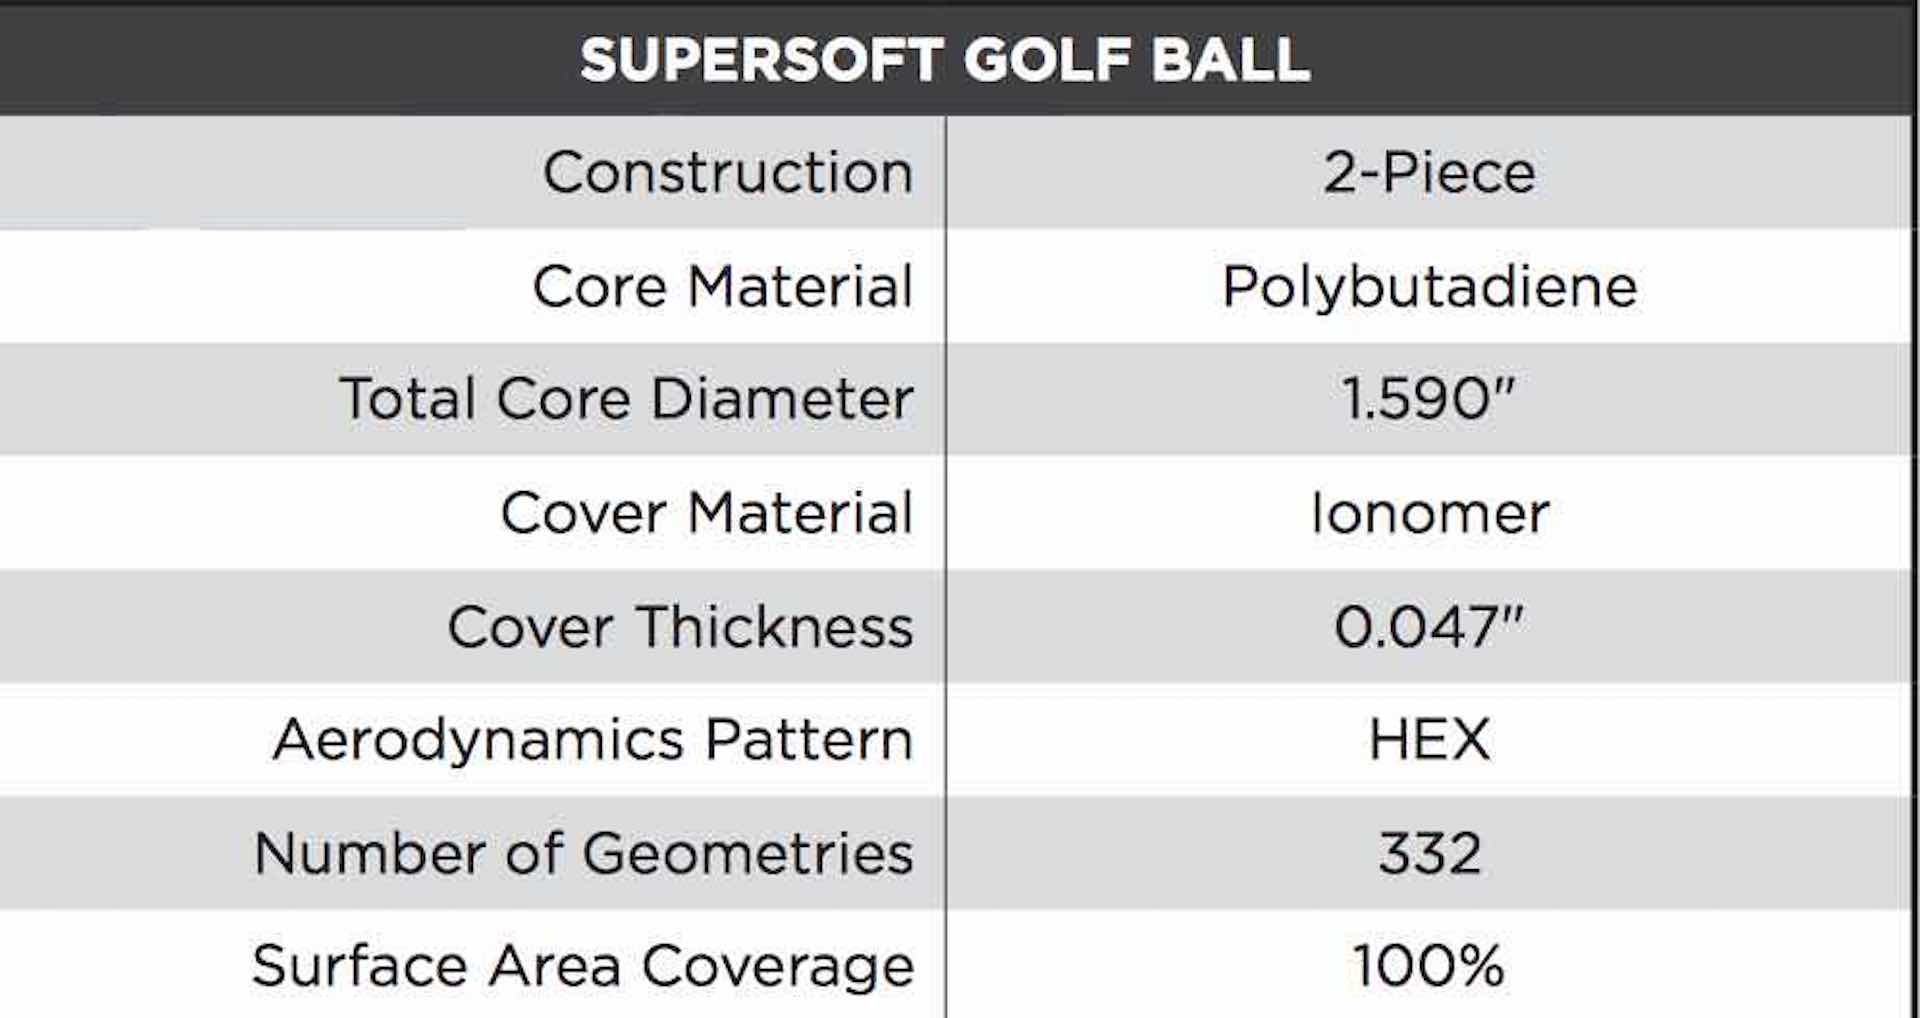Screen dimensions: 1920x1018
Task: Click the 2-Piece value
Action: coord(1430,172)
